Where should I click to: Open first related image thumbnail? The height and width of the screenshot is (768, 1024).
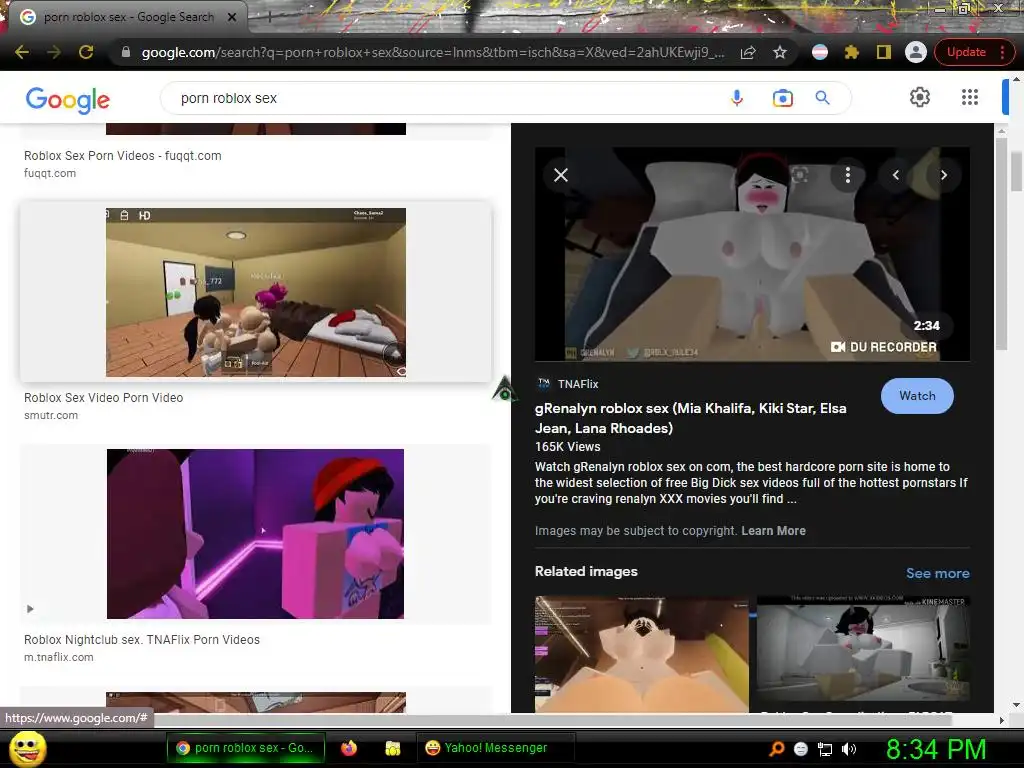(641, 654)
